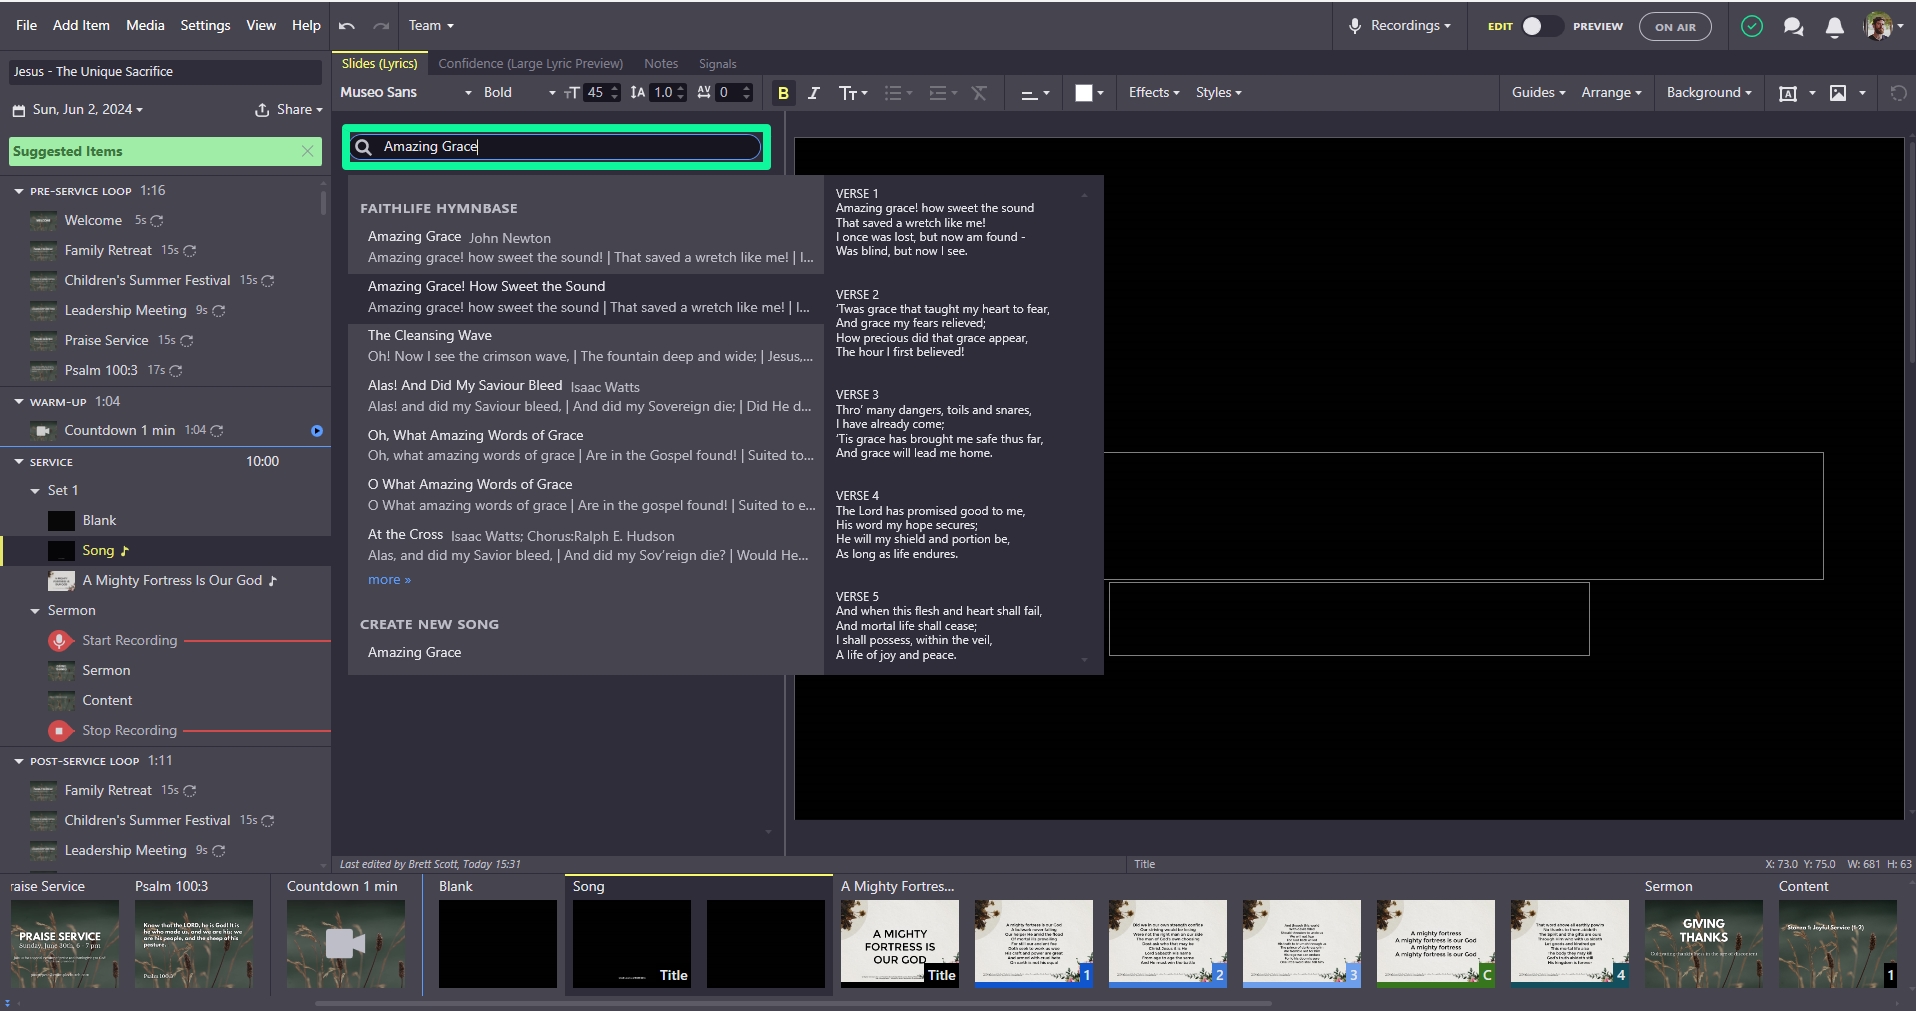The width and height of the screenshot is (1916, 1011).
Task: Click the white text color swatch
Action: pos(1083,93)
